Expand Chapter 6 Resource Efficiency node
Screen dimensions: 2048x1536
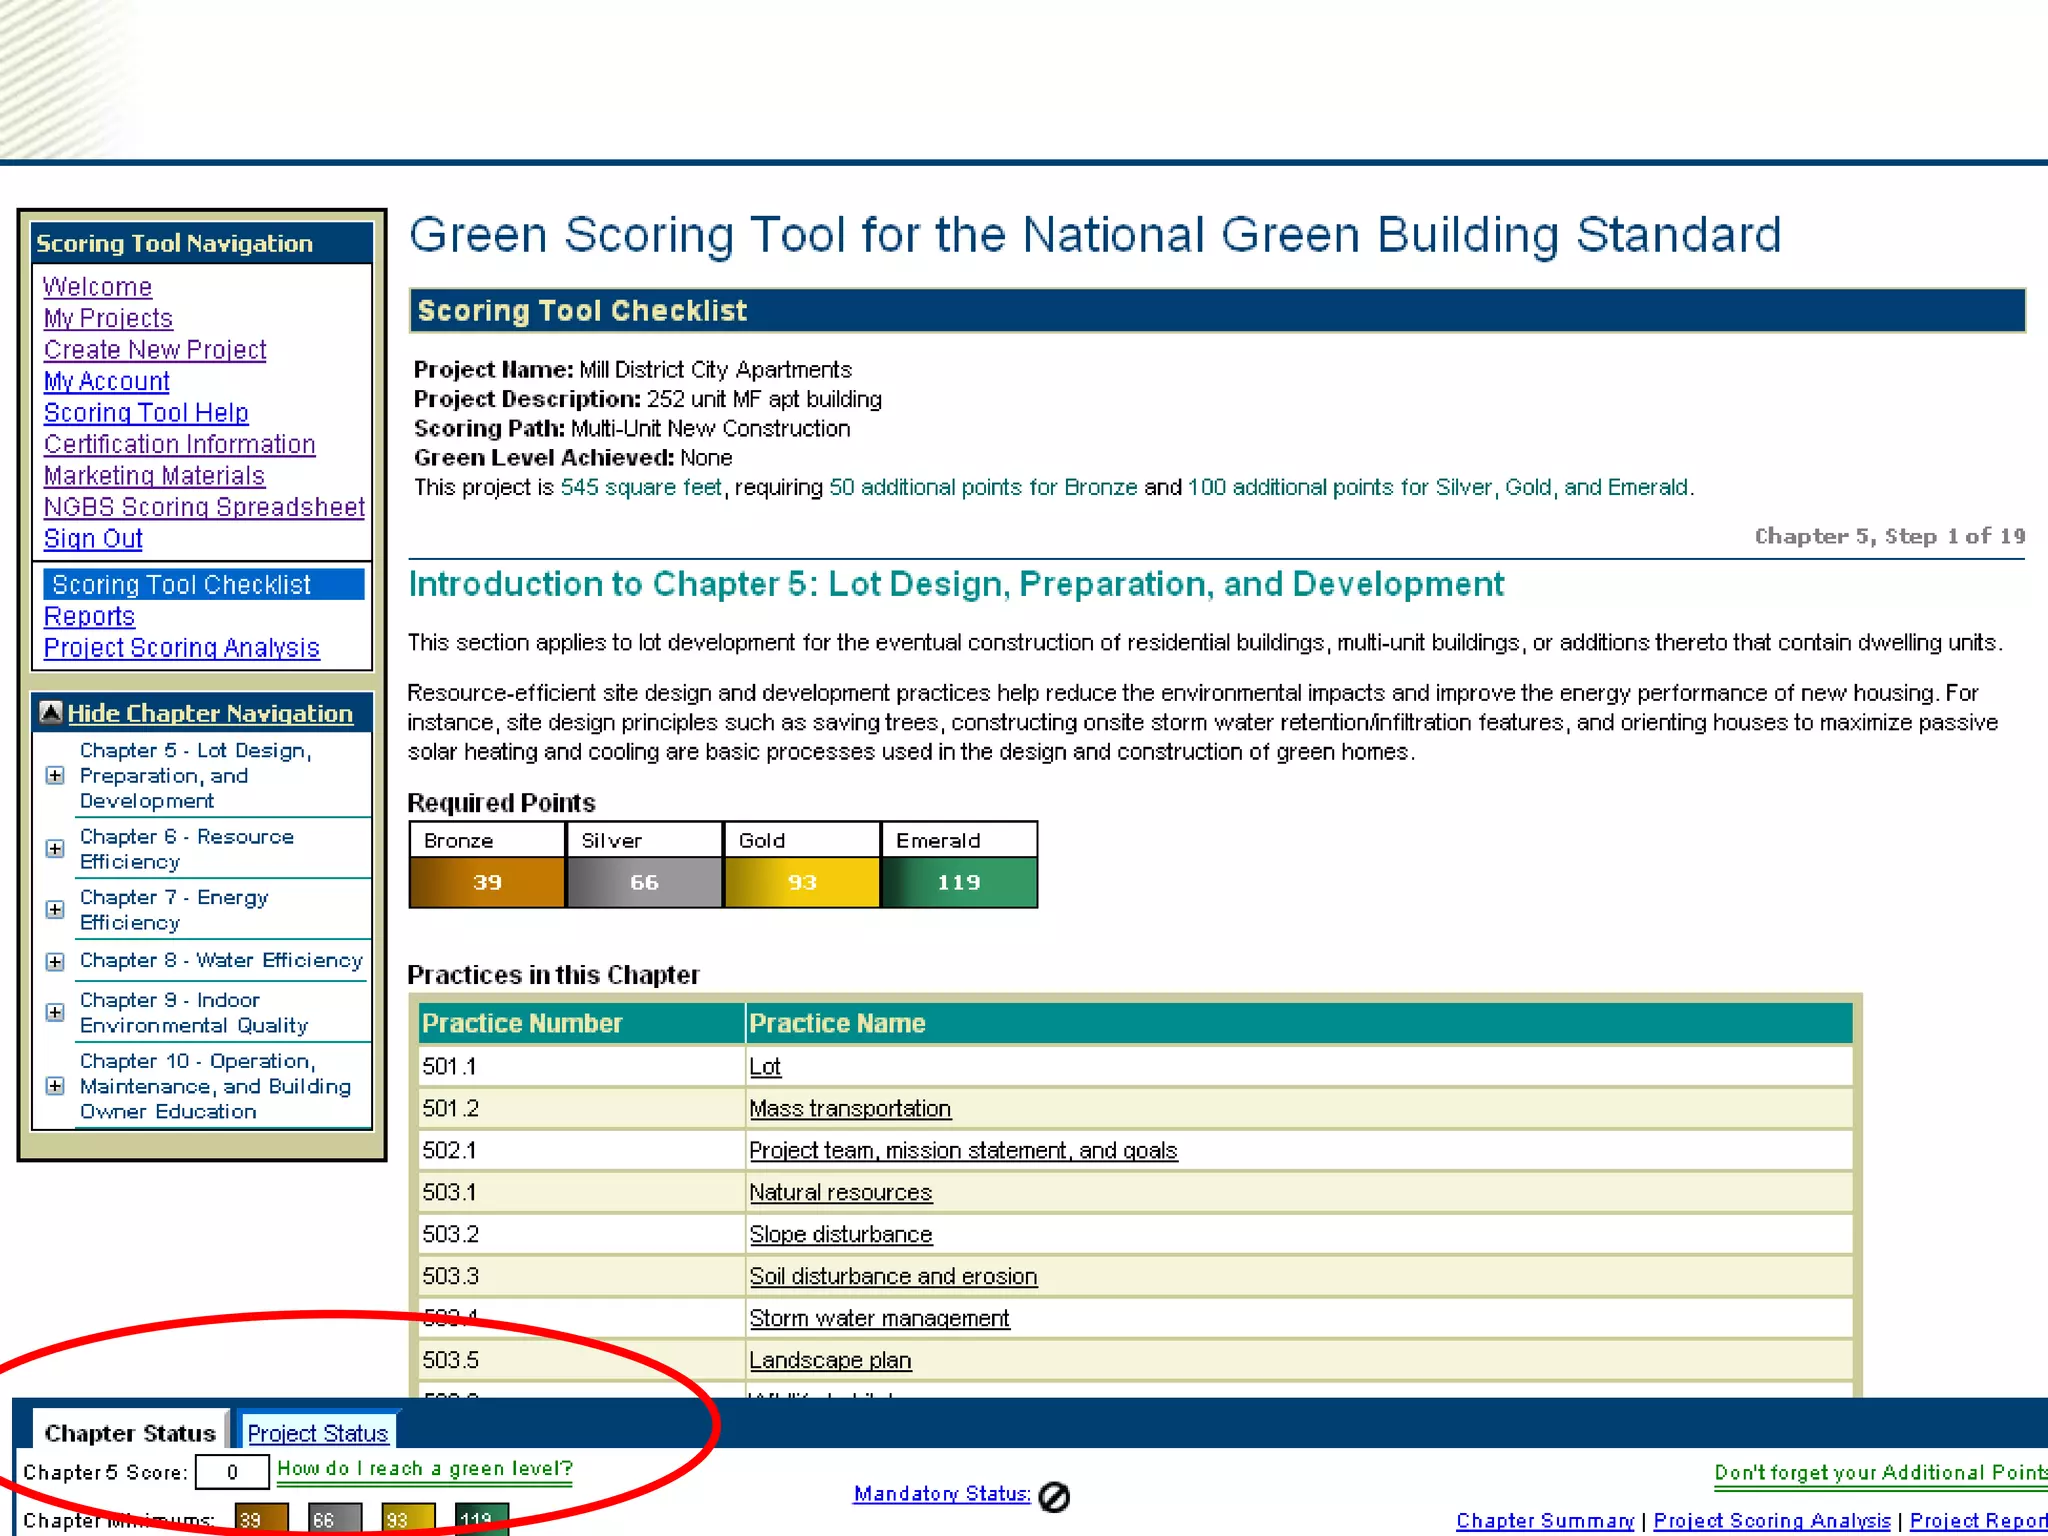tap(56, 849)
